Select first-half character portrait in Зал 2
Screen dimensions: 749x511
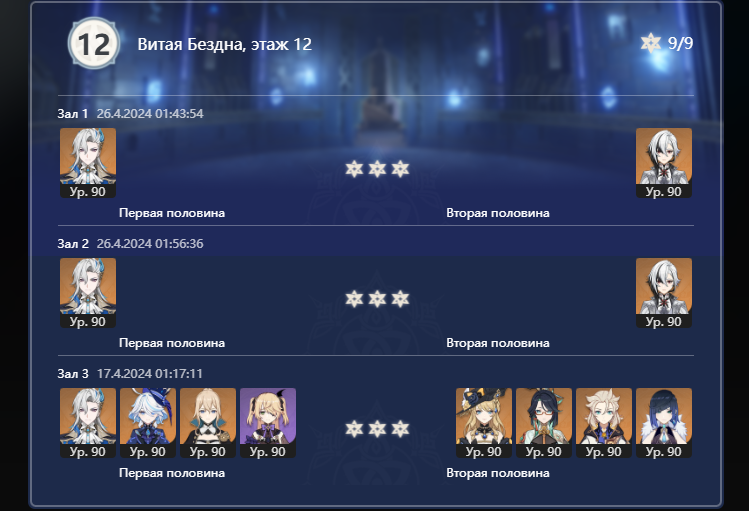pyautogui.click(x=88, y=293)
